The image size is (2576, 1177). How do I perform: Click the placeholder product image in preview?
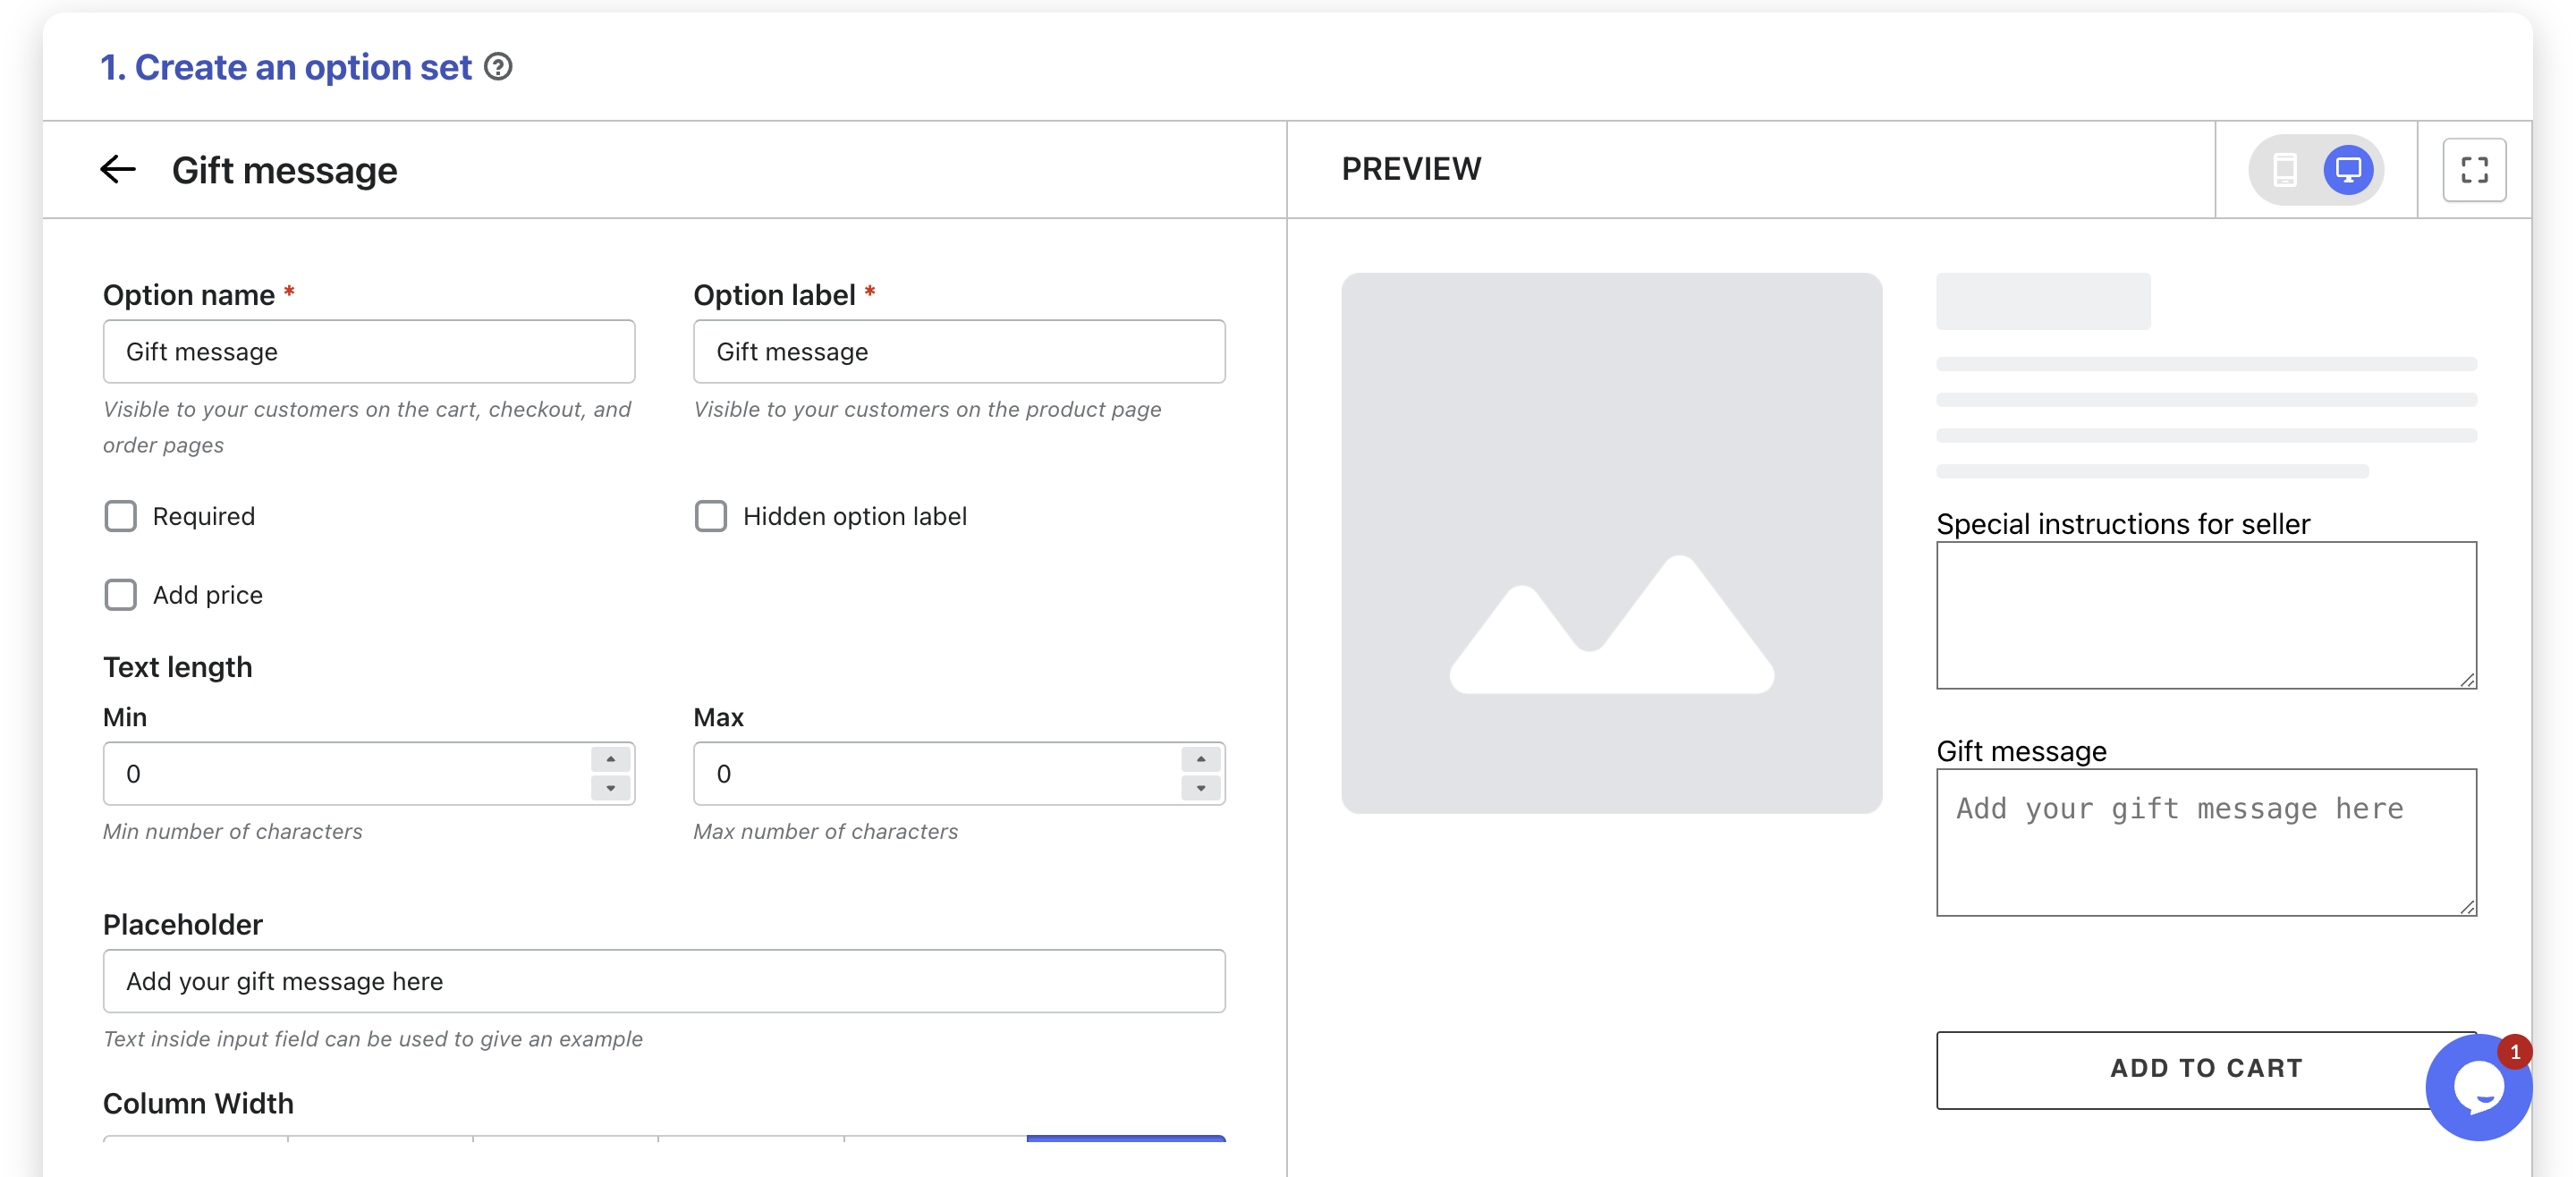(x=1611, y=543)
